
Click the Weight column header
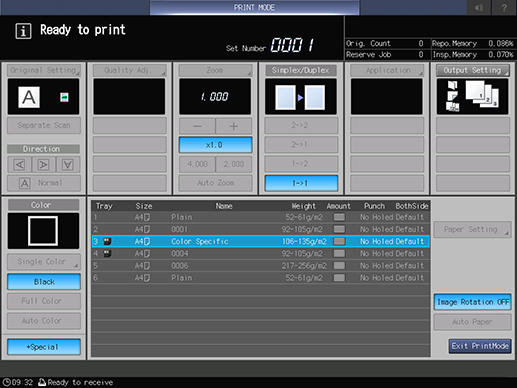[303, 206]
